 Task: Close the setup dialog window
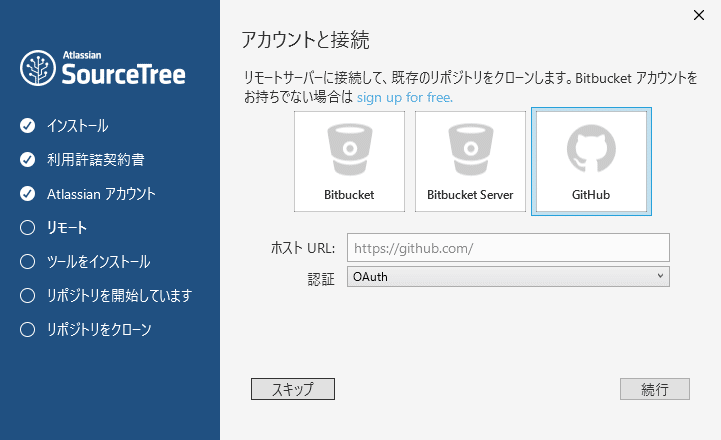(x=698, y=15)
